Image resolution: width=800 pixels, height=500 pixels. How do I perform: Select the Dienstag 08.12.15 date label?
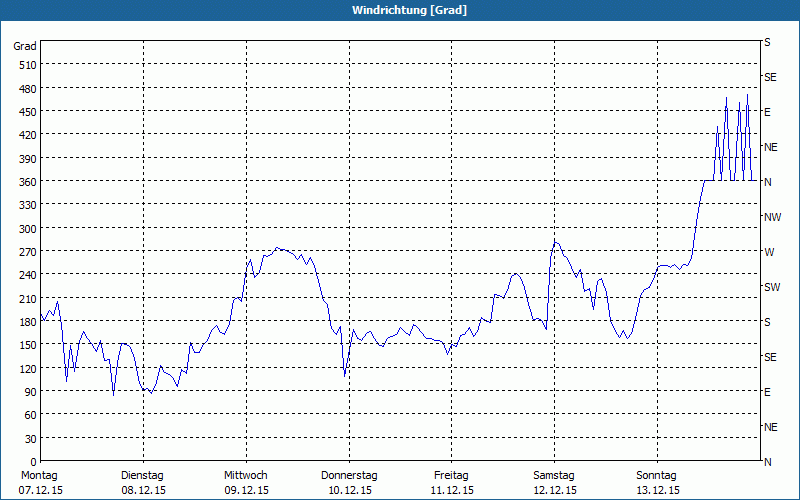pos(142,483)
